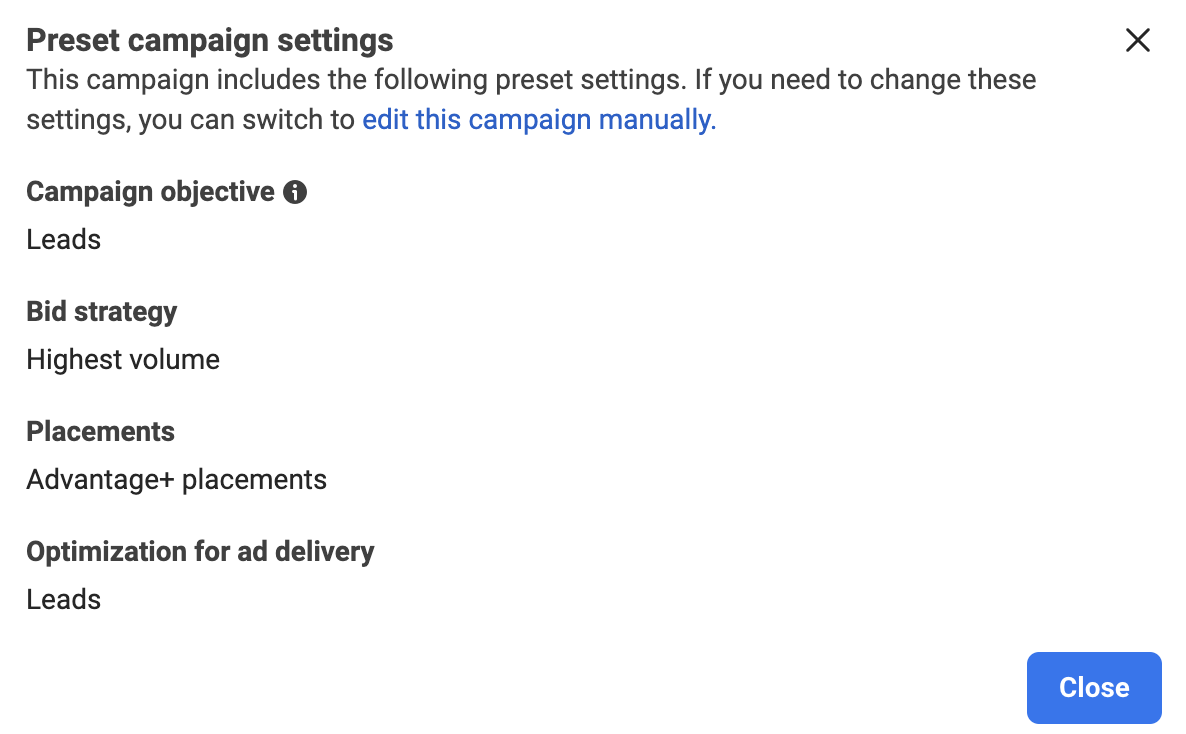Select the 'Bid strategy' label
This screenshot has width=1186, height=734.
pyautogui.click(x=101, y=312)
